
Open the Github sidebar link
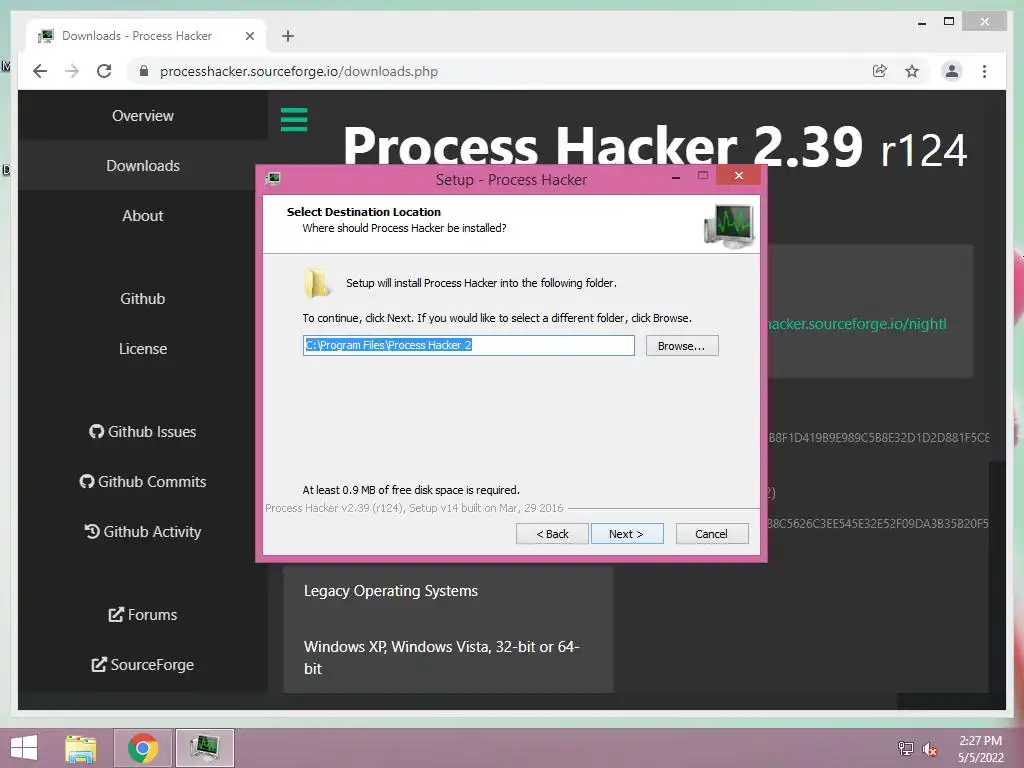tap(143, 298)
